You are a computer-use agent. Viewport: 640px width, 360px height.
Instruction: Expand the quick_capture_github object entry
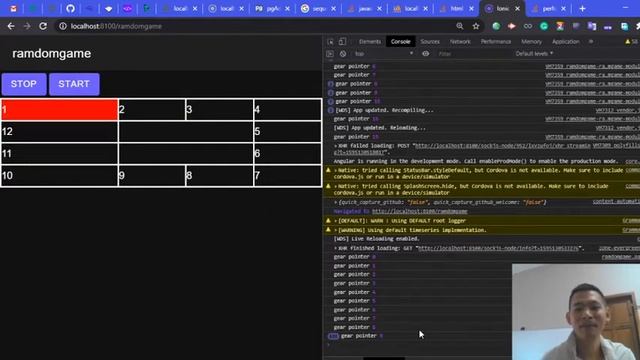[x=336, y=202]
